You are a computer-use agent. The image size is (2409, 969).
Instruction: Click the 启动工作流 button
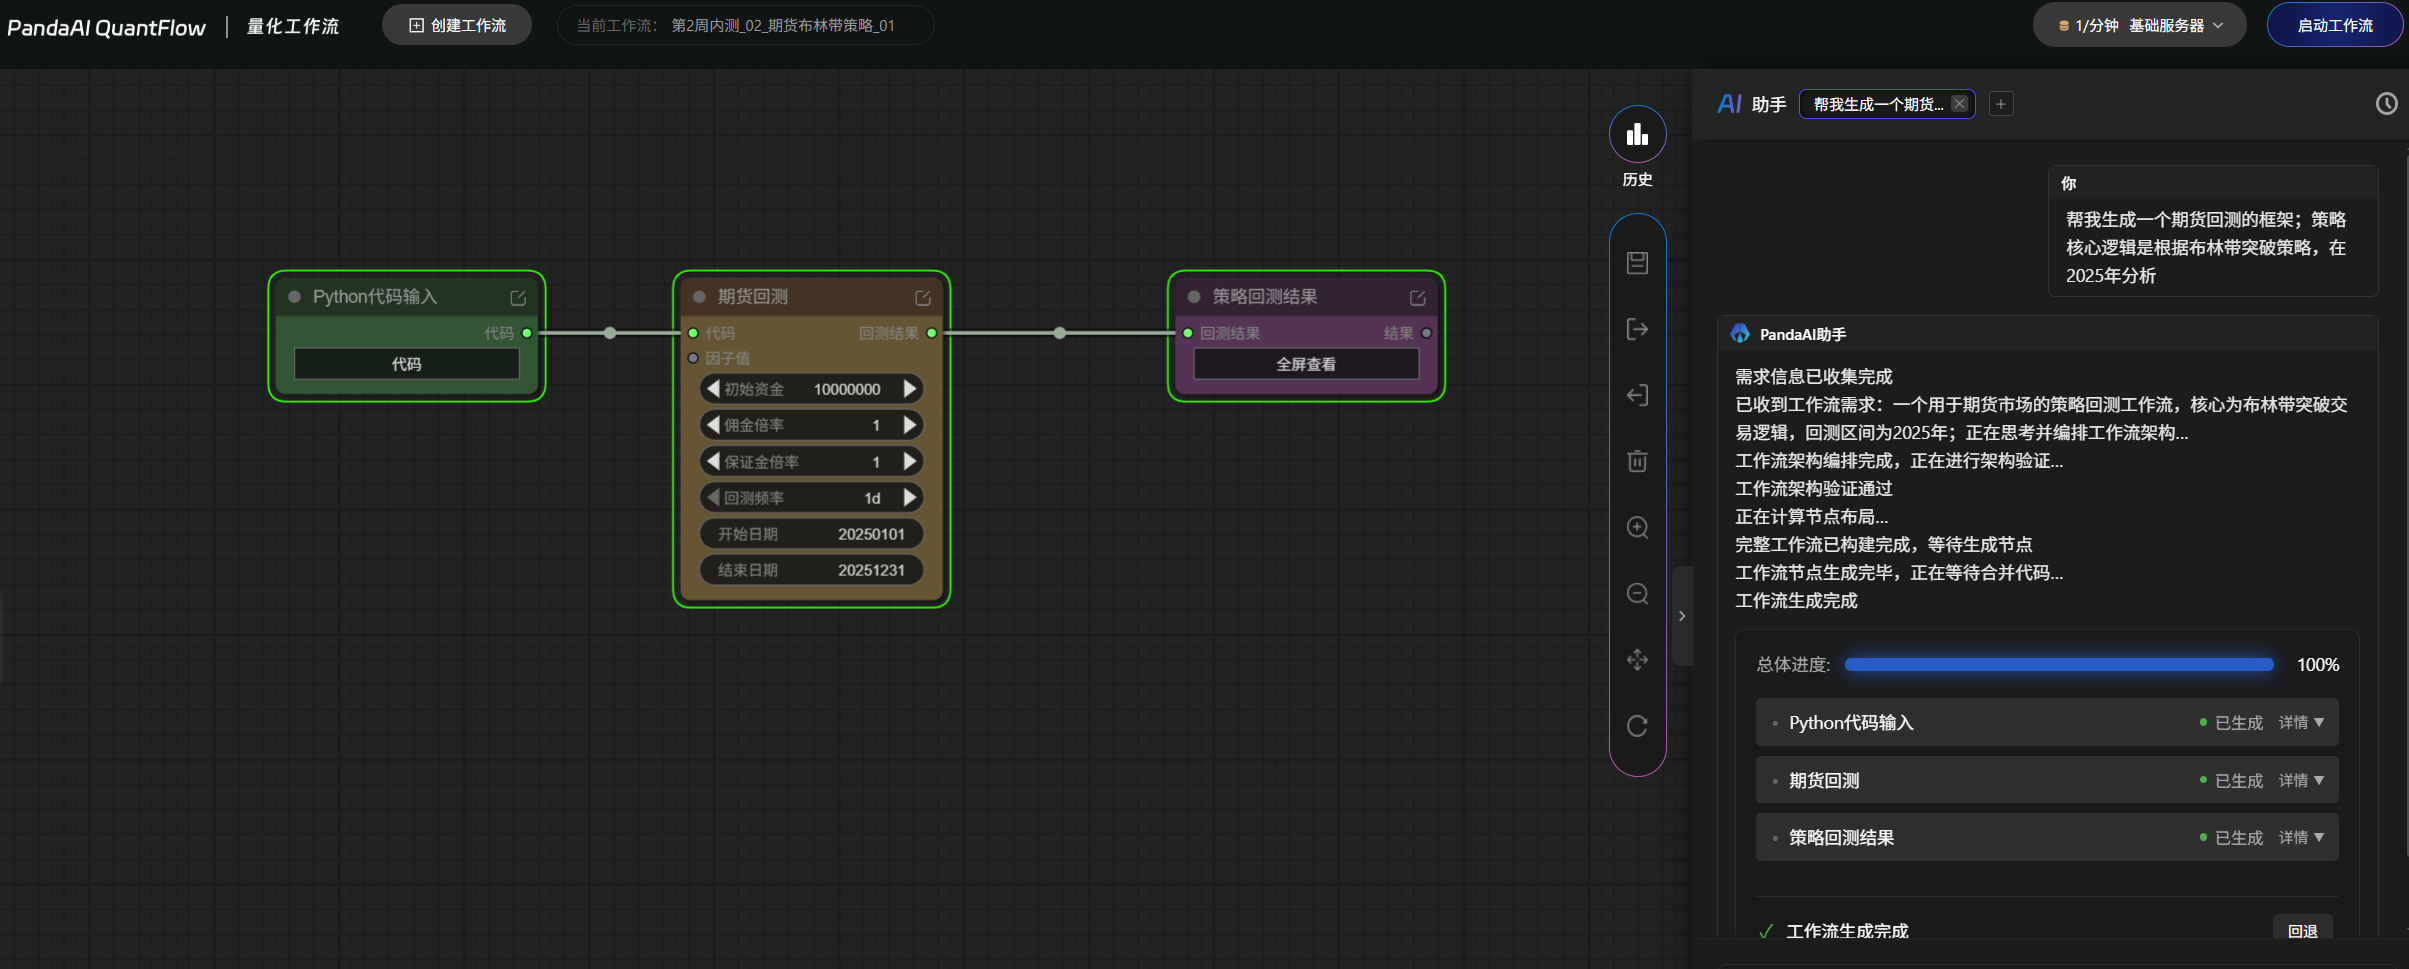(2335, 25)
